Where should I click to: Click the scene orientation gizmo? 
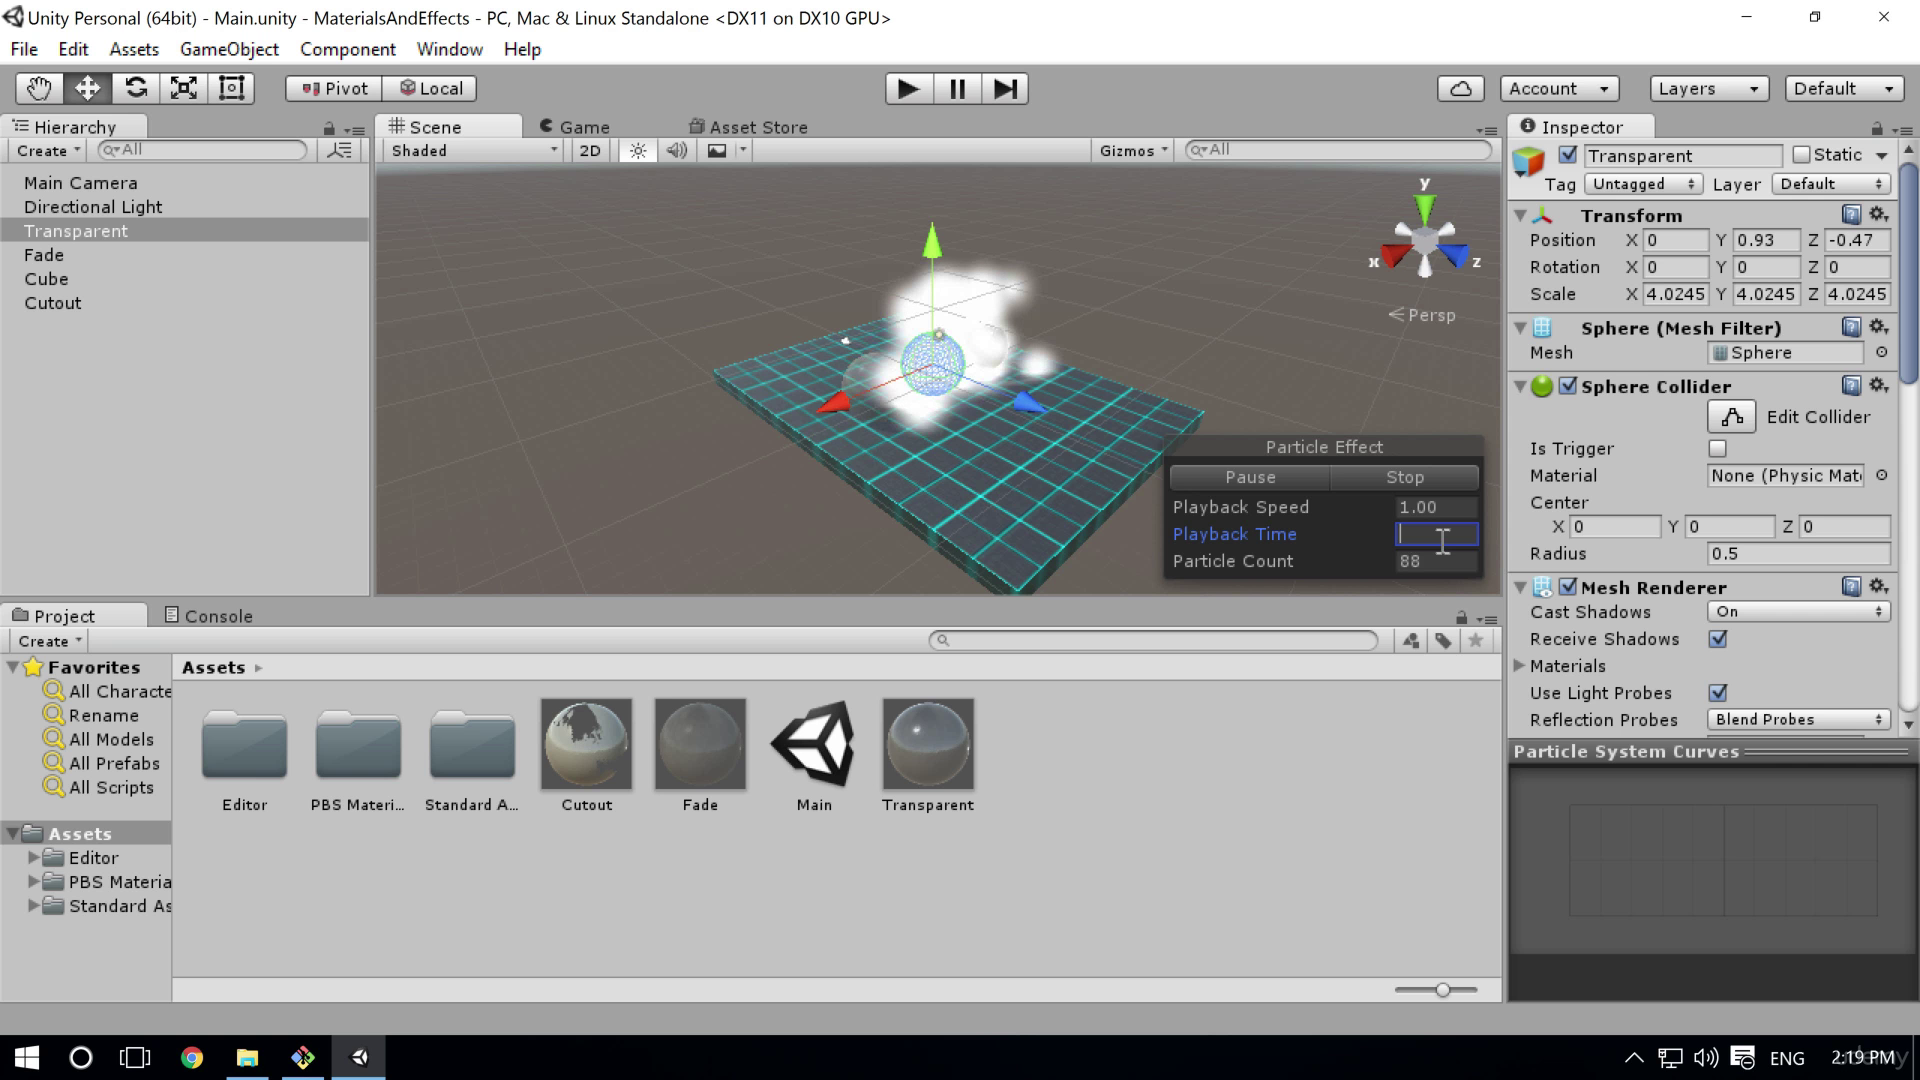(x=1424, y=242)
